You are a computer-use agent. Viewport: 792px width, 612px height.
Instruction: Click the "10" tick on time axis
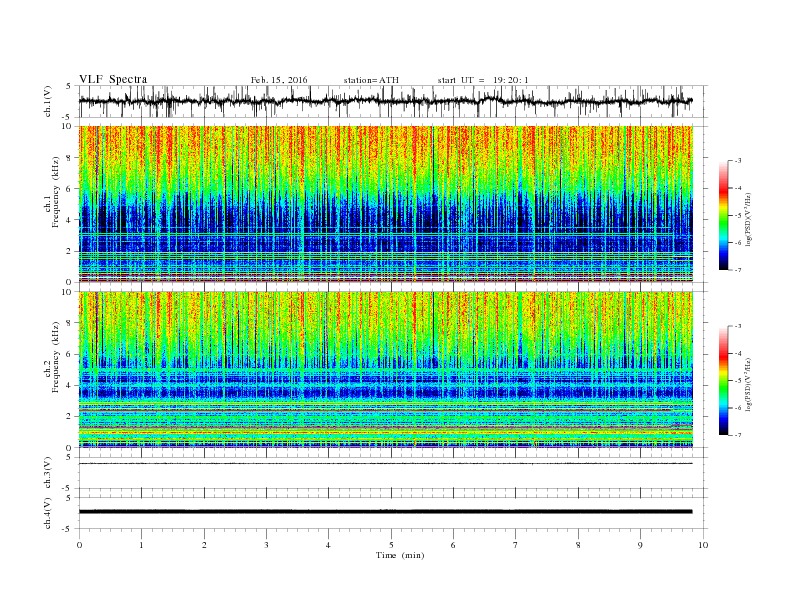pyautogui.click(x=703, y=545)
